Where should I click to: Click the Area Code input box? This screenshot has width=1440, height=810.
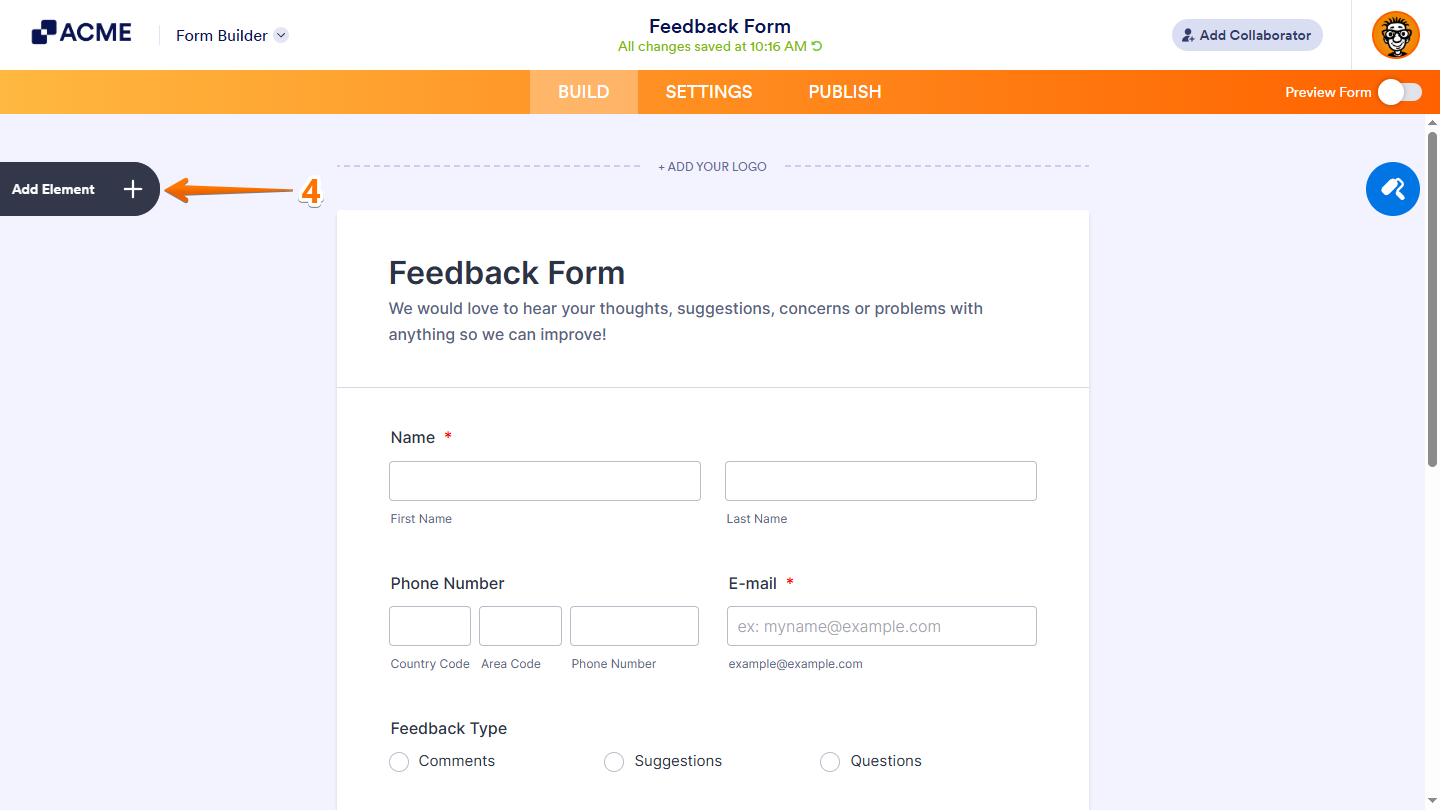click(520, 626)
